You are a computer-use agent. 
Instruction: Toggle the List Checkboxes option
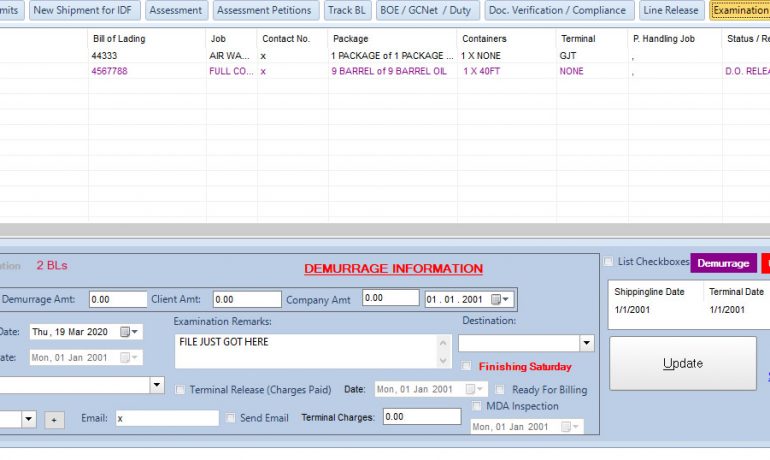coord(608,262)
